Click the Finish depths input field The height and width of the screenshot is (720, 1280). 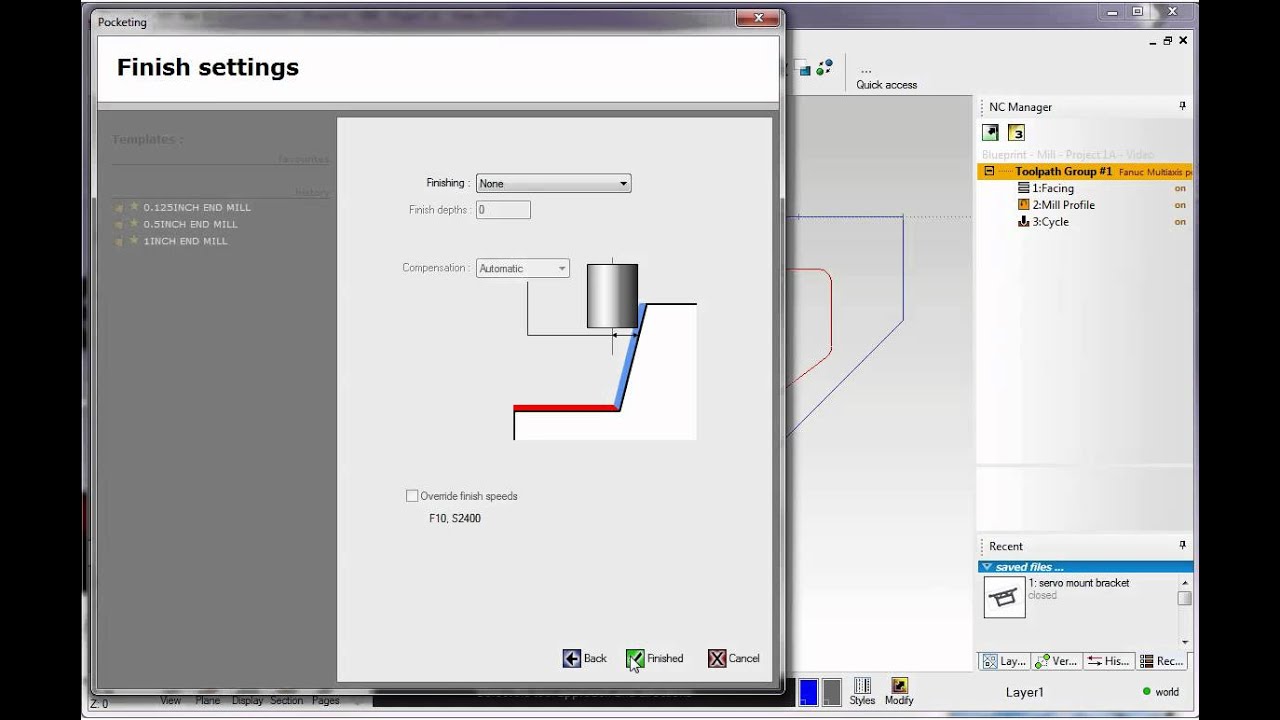[503, 210]
